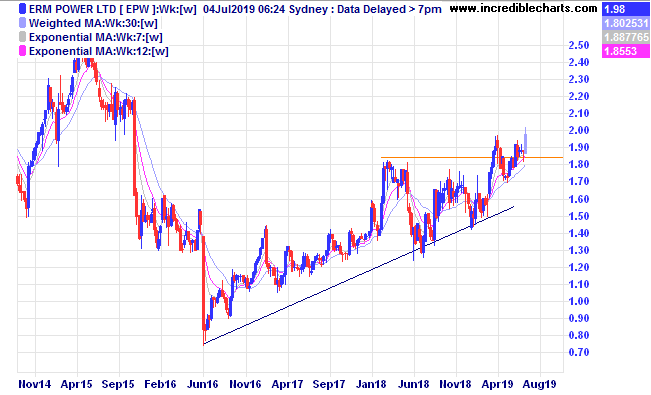The image size is (651, 395).
Task: Select the 'Exponential MA:Wk:12:[w]' legend label
Action: coord(98,52)
